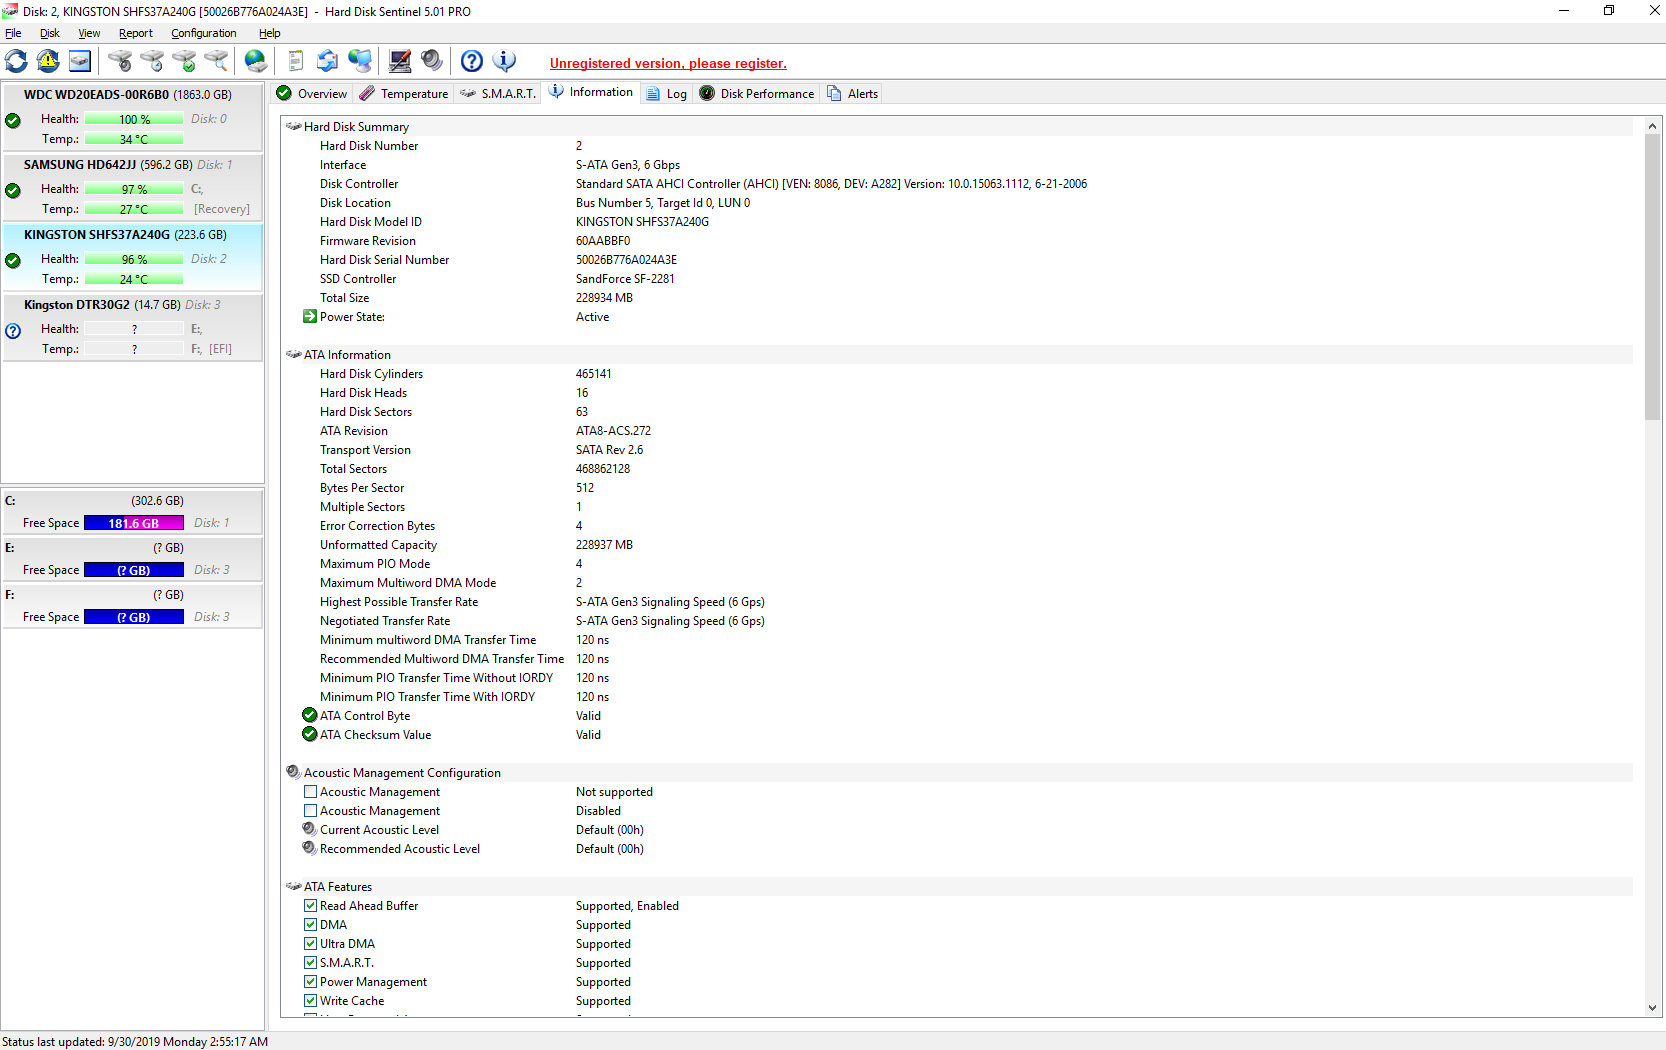The image size is (1666, 1050).
Task: Switch to the S.M.A.R.T. tab
Action: tap(498, 94)
